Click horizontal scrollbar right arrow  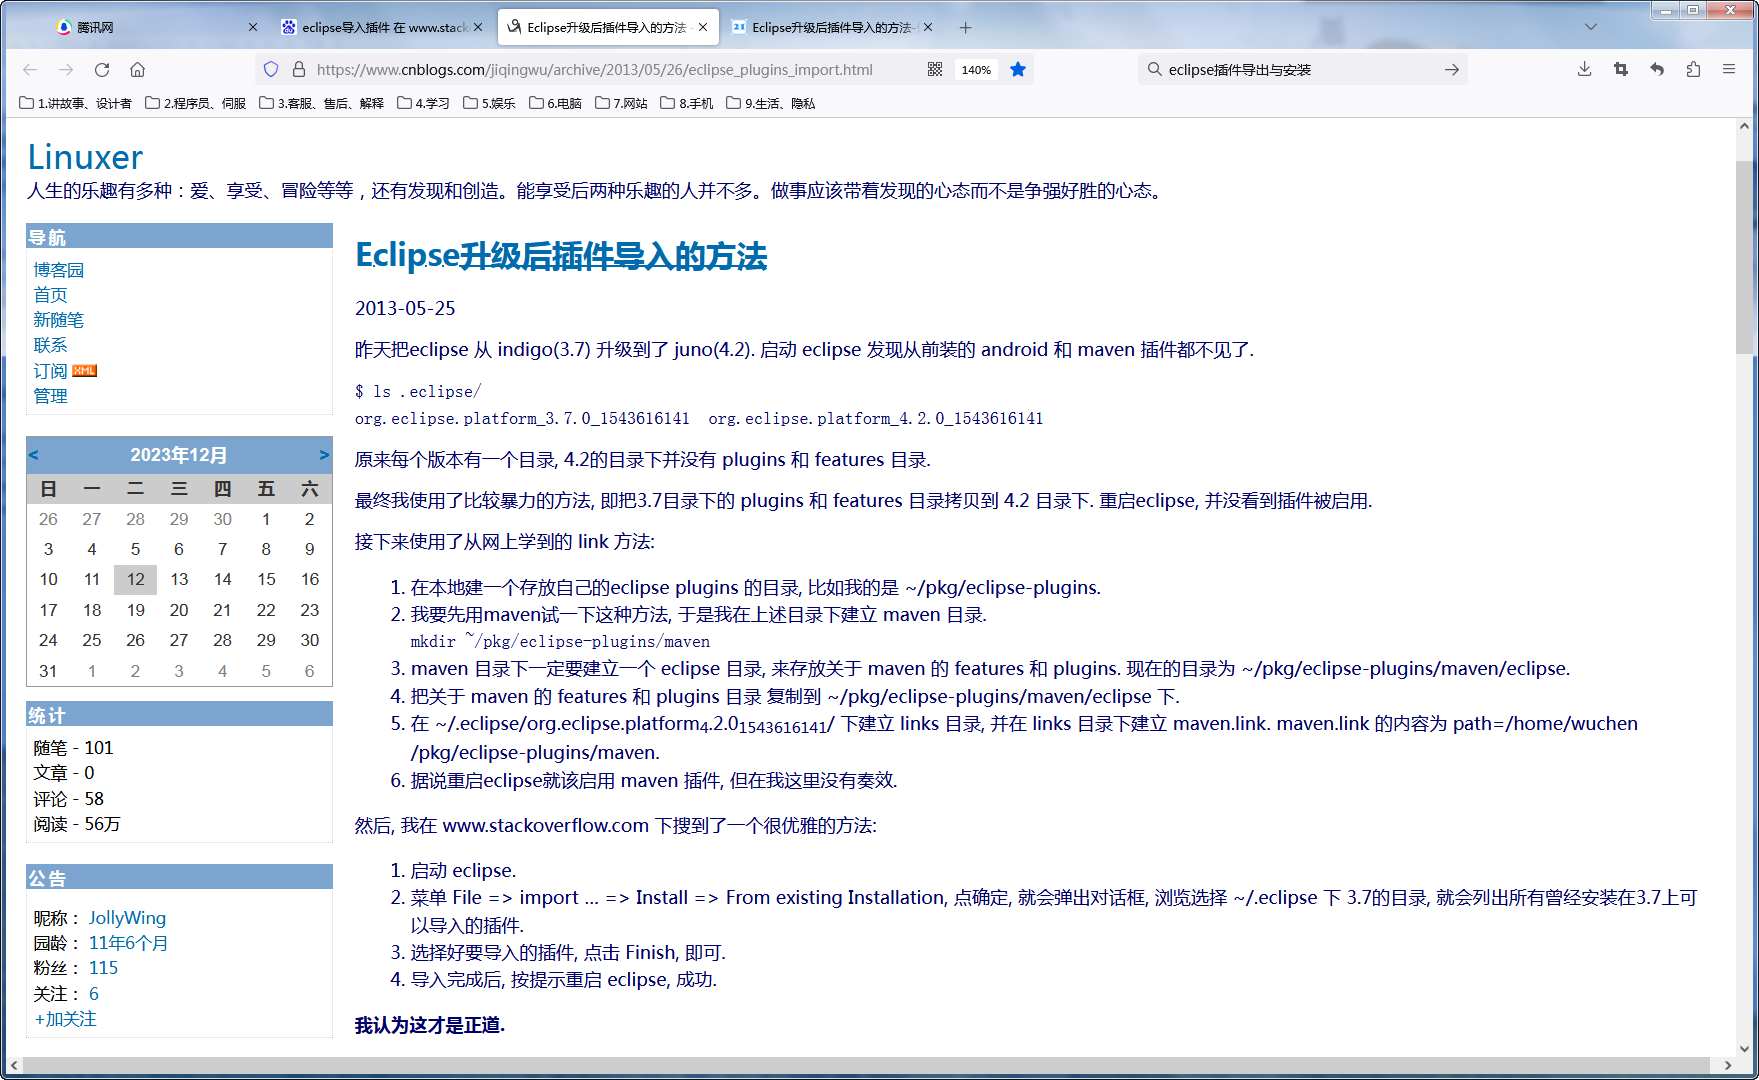click(1728, 1066)
